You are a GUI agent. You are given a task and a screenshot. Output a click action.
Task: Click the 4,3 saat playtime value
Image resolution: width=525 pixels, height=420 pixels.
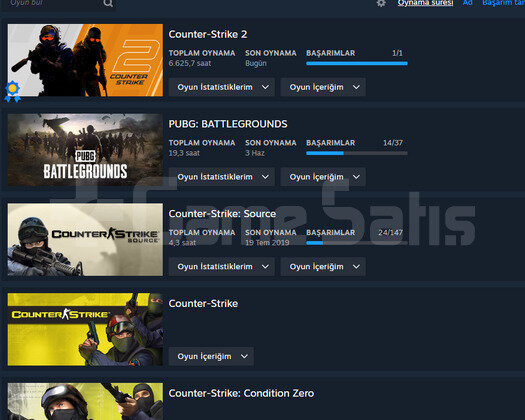coord(182,243)
